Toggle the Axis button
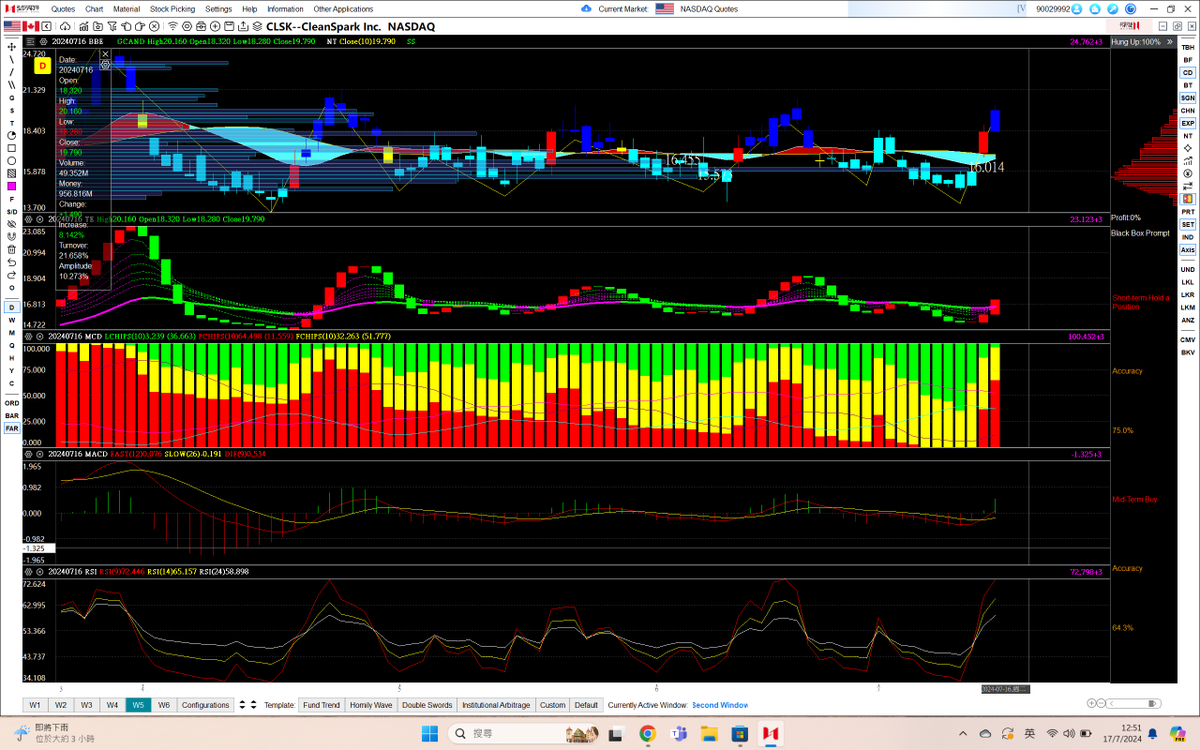1200x750 pixels. click(x=1187, y=250)
